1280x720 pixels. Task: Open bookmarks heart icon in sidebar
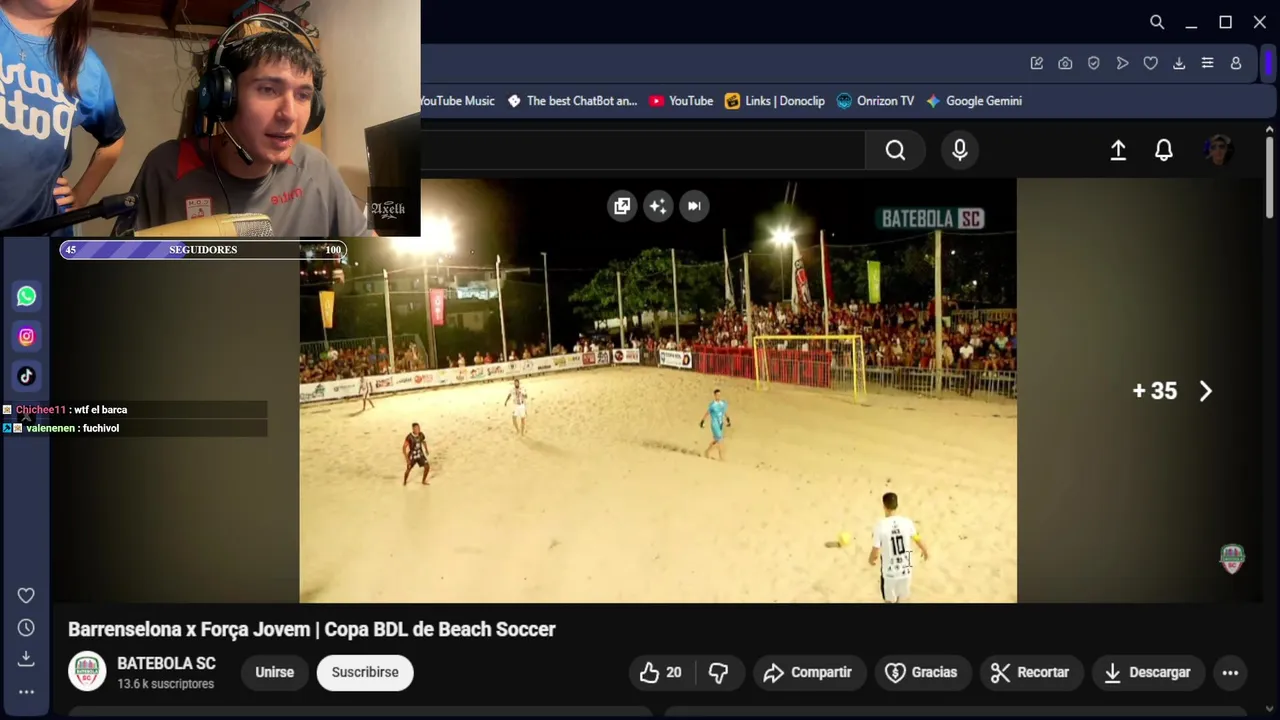click(x=26, y=596)
